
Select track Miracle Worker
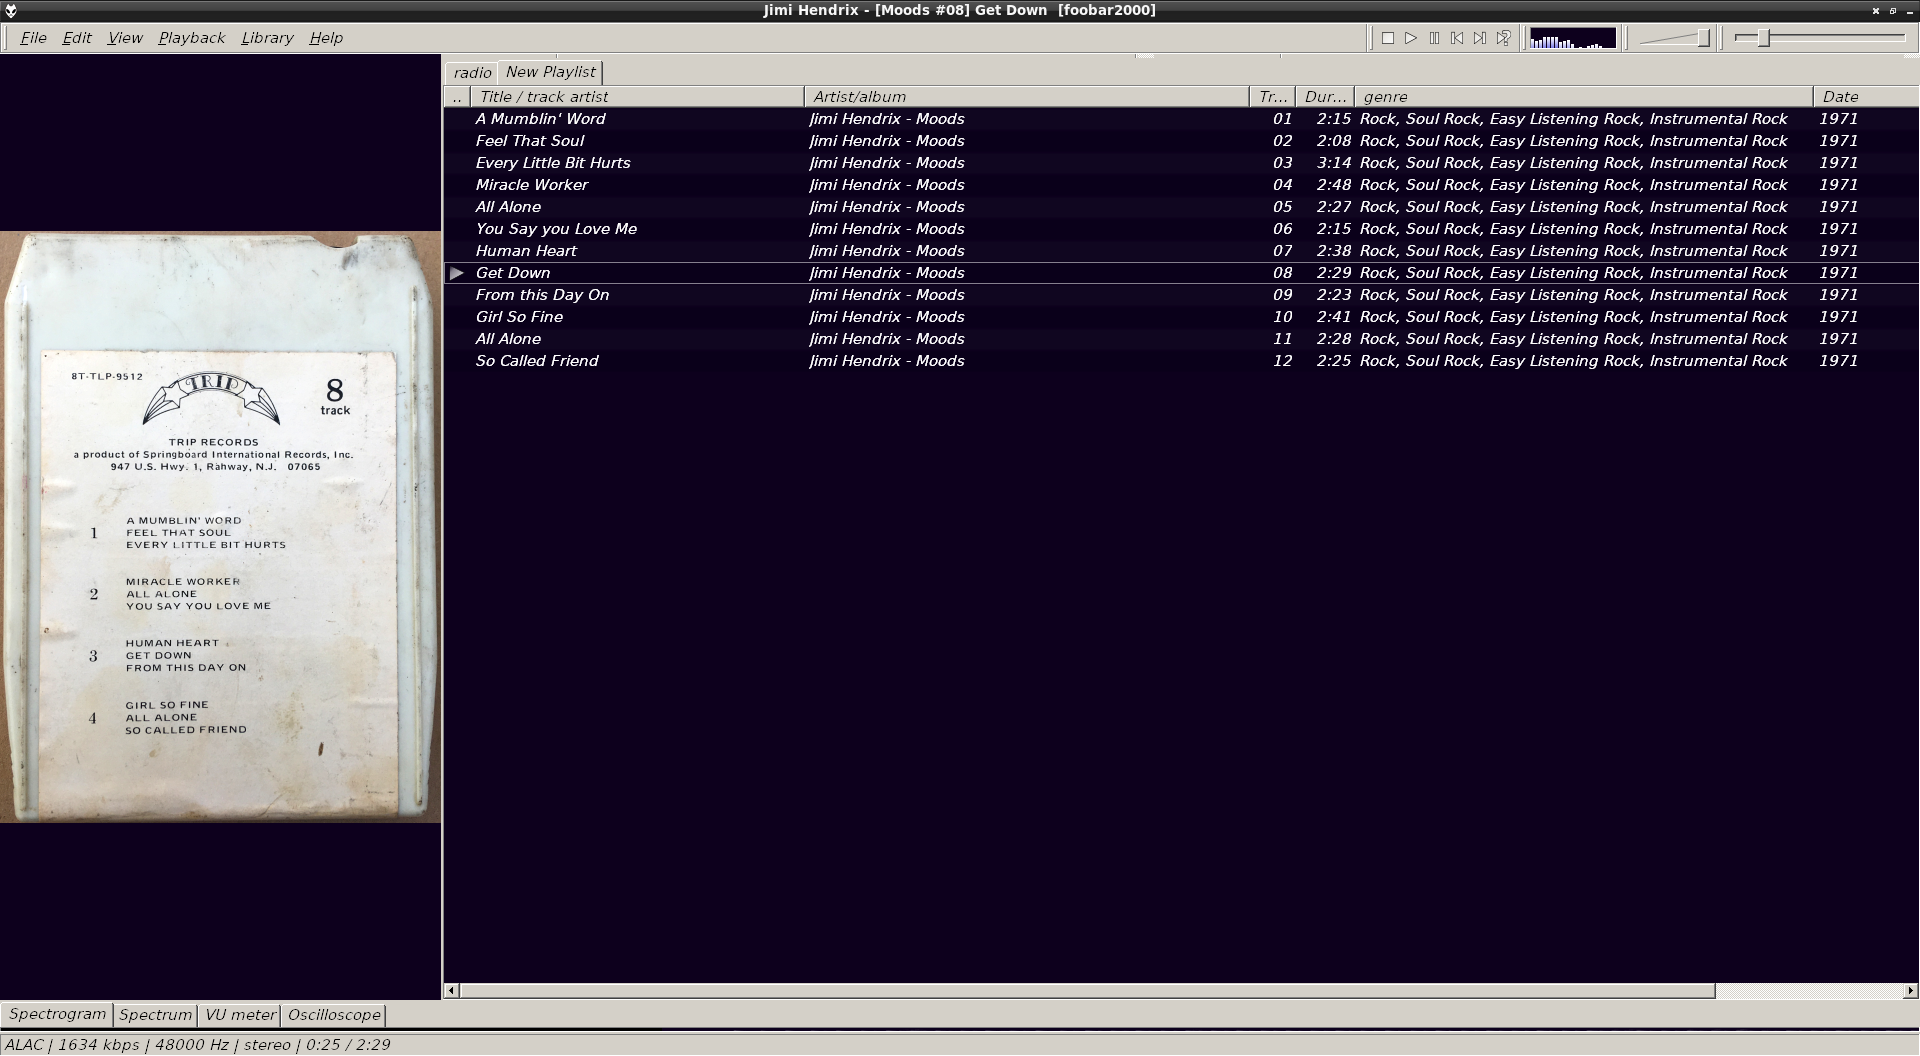click(x=1180, y=185)
